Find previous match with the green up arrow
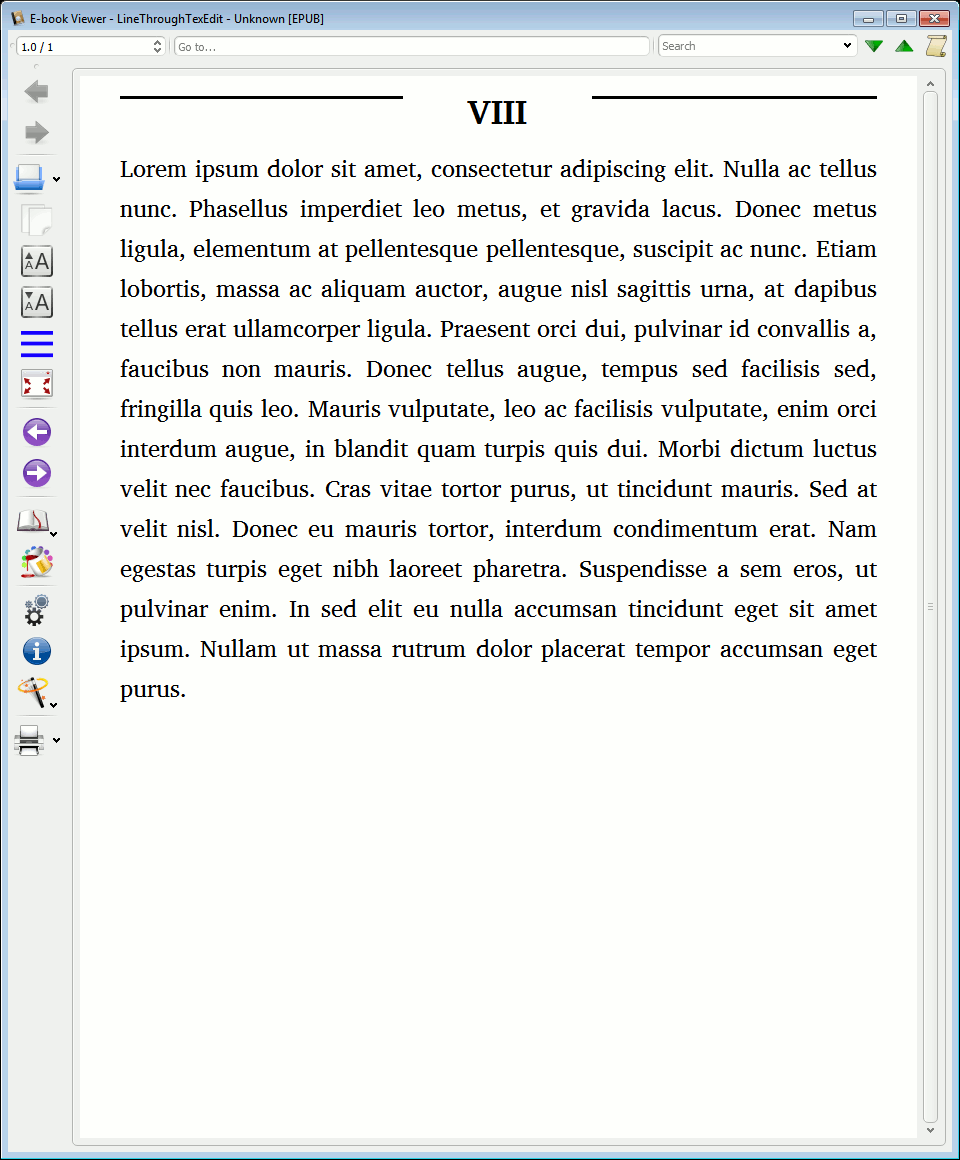Viewport: 960px width, 1160px height. point(904,46)
